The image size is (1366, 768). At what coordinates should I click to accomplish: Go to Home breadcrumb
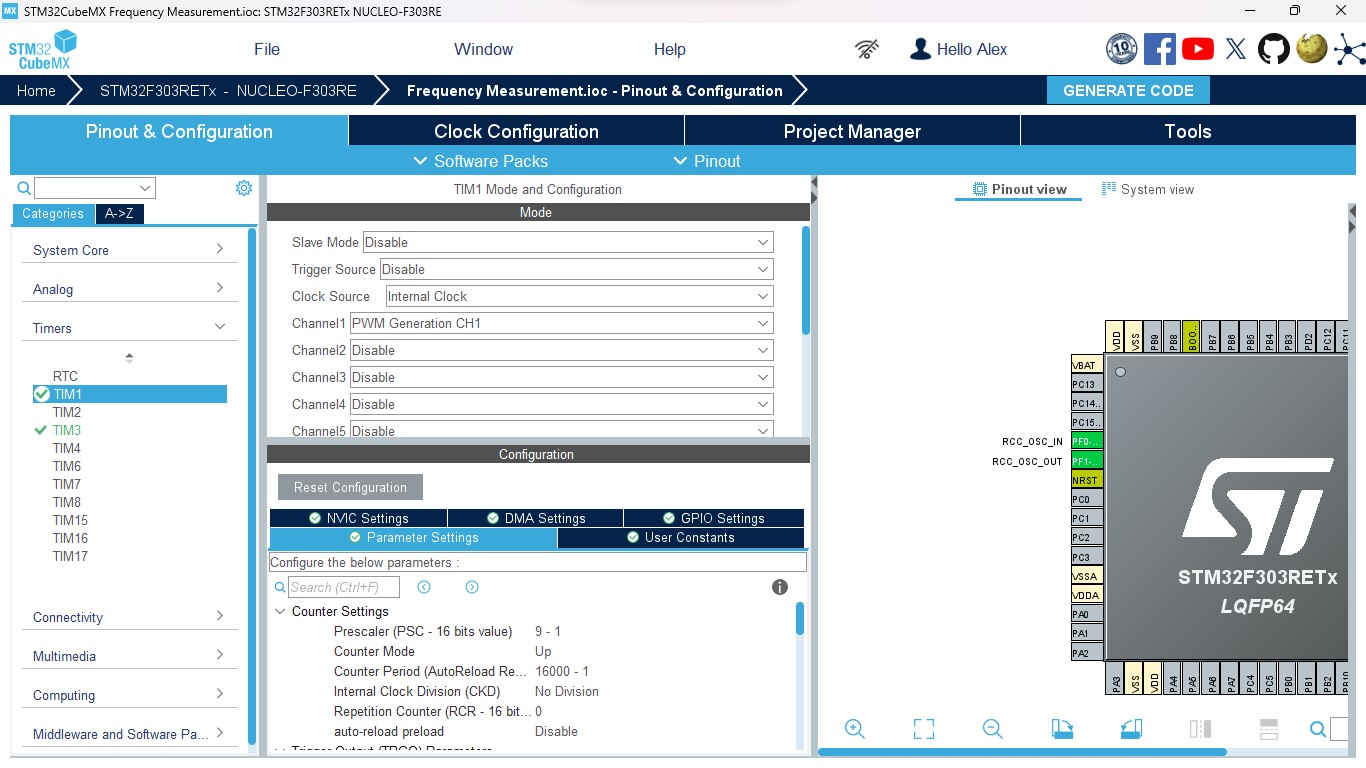(36, 90)
